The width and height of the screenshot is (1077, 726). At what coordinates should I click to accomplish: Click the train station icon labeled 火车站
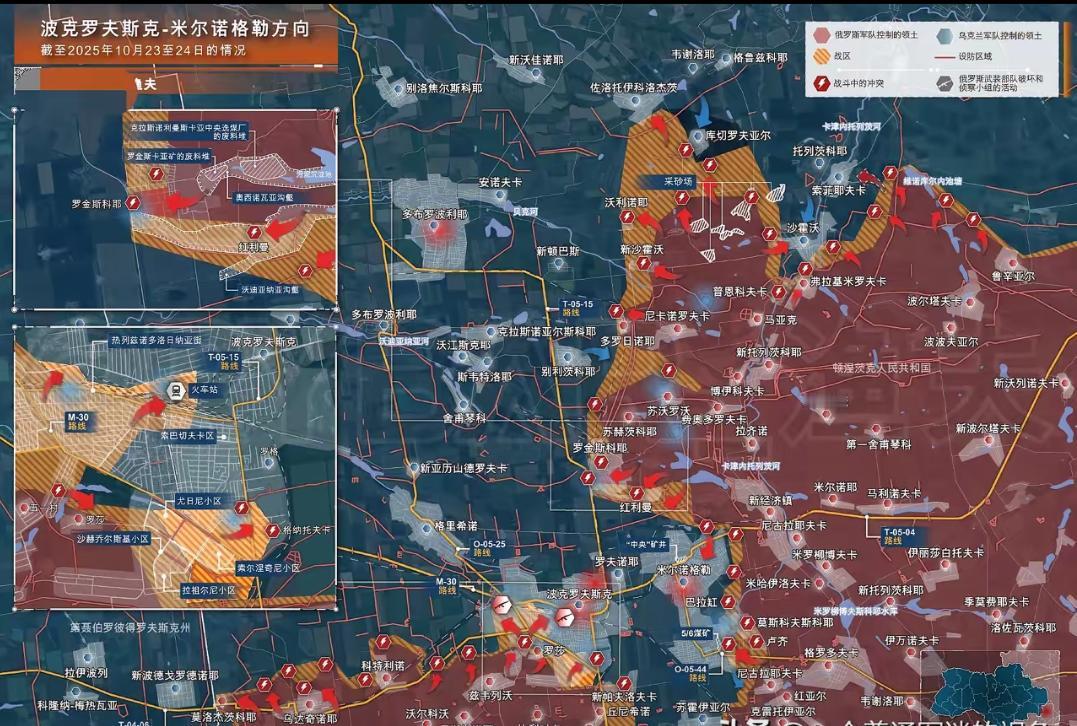(174, 391)
